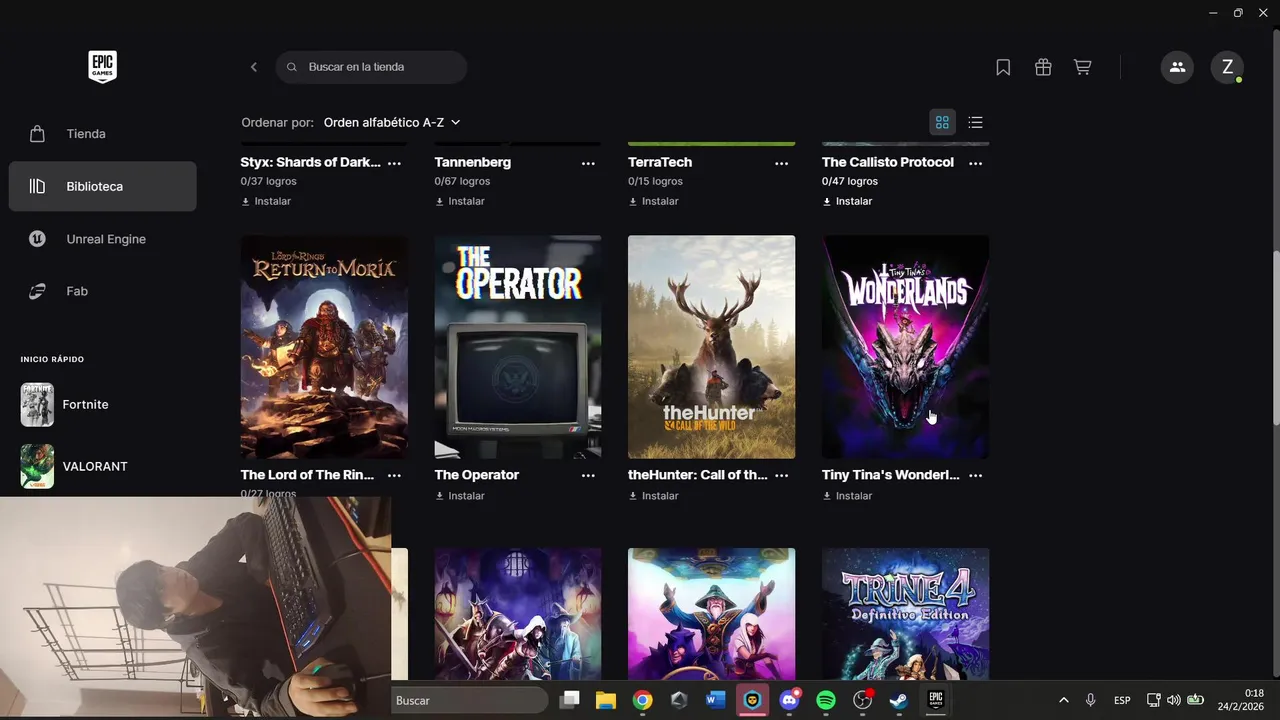Screen dimensions: 1280x720
Task: Install The Operator
Action: (x=460, y=496)
